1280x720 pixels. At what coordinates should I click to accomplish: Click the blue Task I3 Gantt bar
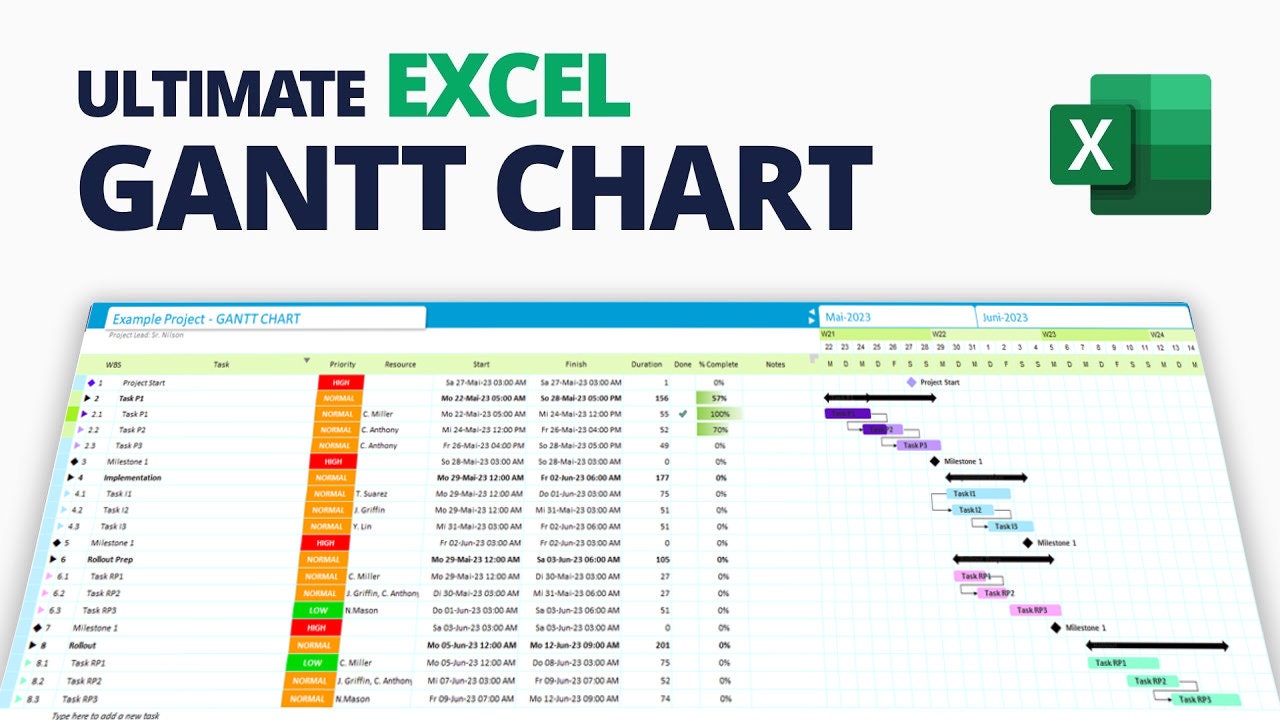[1011, 526]
